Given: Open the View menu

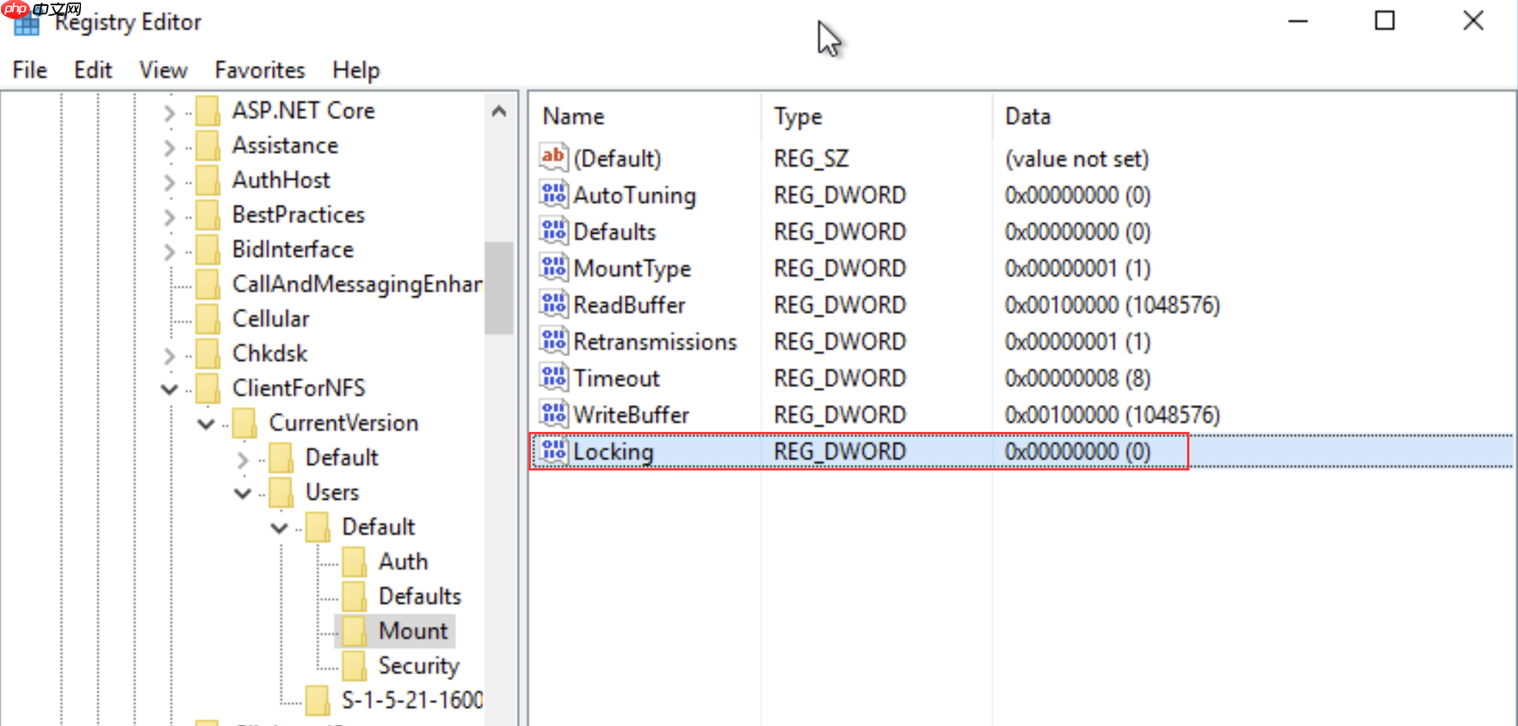Looking at the screenshot, I should click(x=163, y=70).
